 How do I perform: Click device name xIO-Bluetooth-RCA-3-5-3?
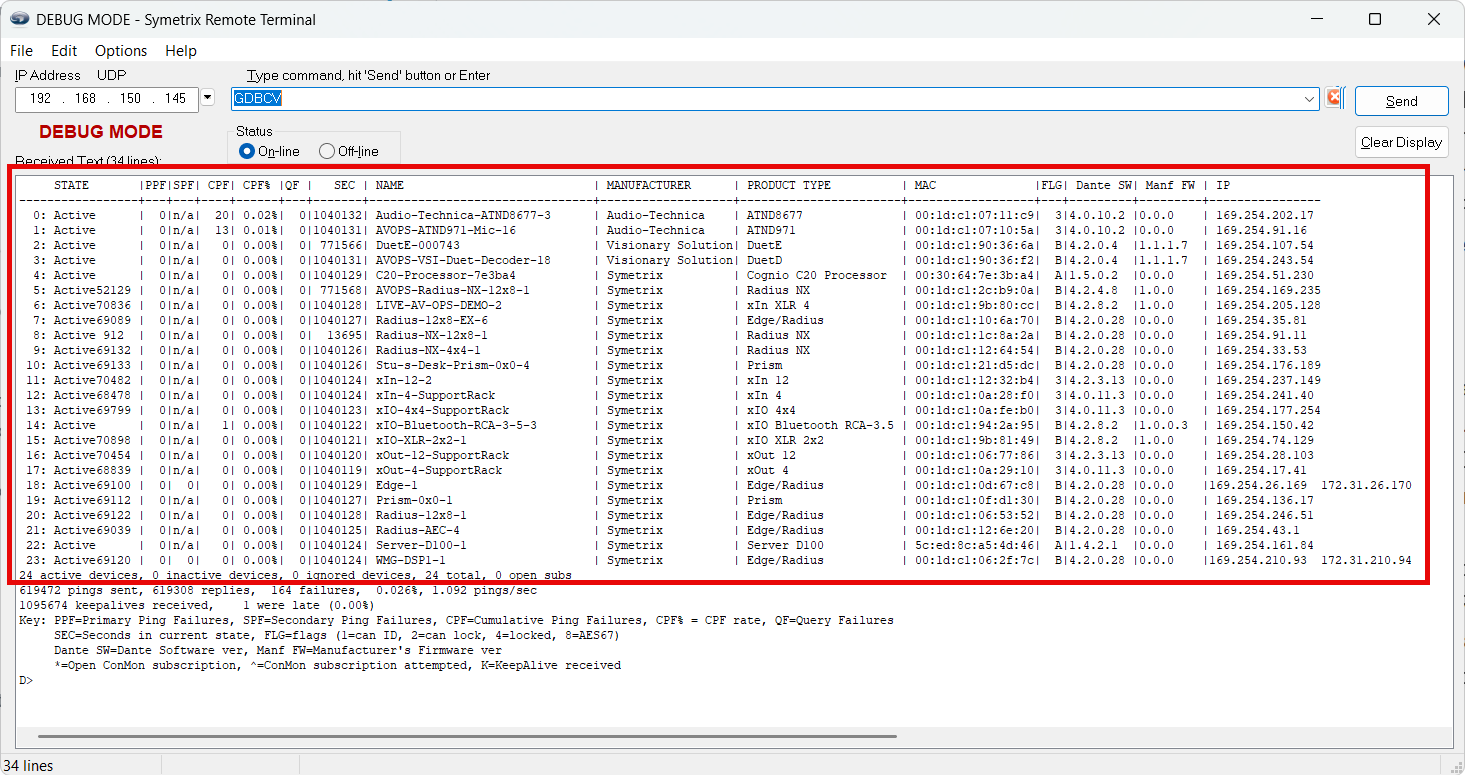click(x=456, y=425)
